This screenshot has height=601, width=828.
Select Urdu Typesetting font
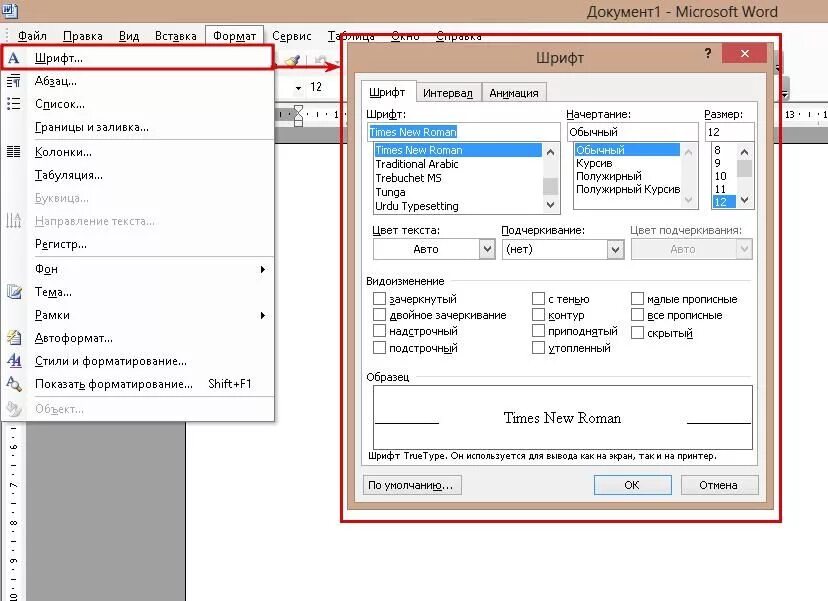tap(458, 206)
